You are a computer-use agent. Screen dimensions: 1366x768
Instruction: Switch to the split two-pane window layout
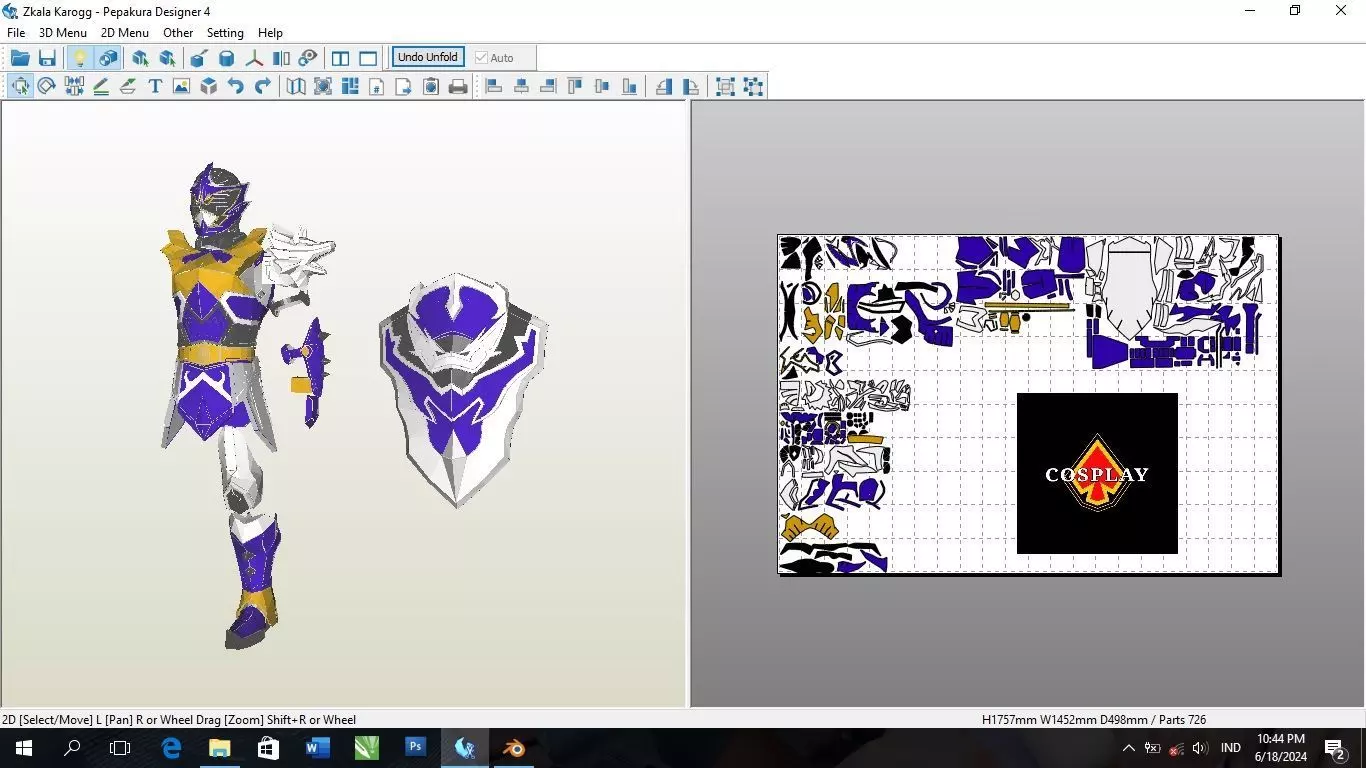(x=340, y=58)
